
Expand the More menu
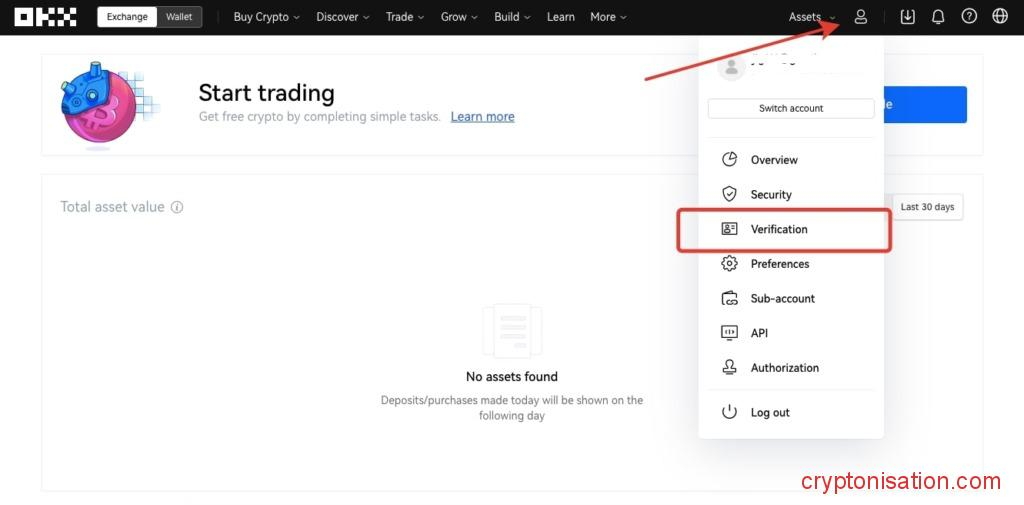pyautogui.click(x=608, y=17)
